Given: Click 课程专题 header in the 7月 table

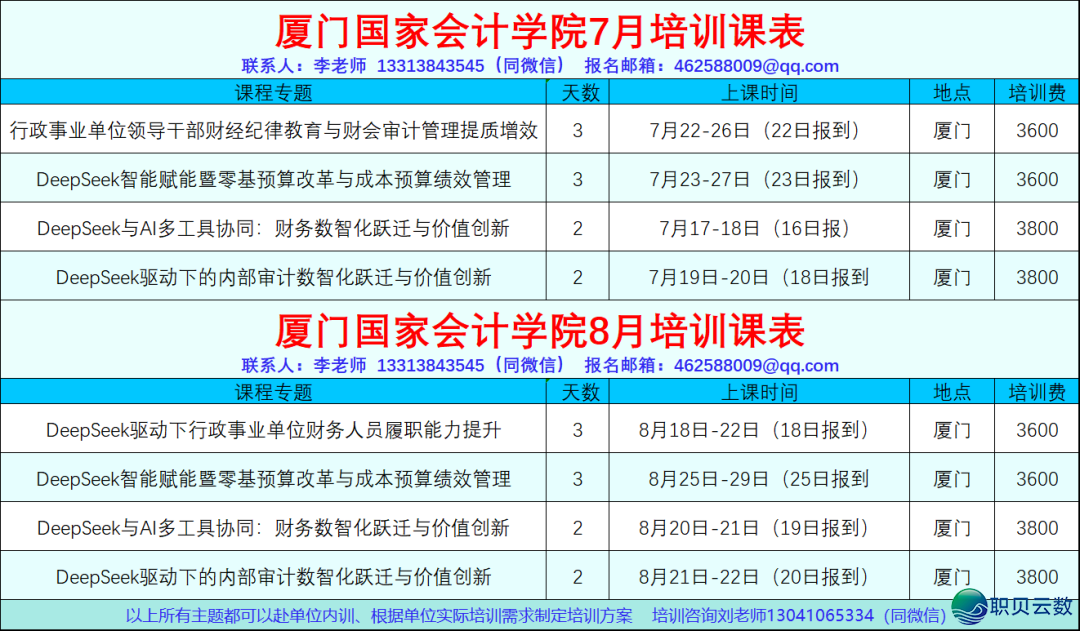Looking at the screenshot, I should click(273, 92).
